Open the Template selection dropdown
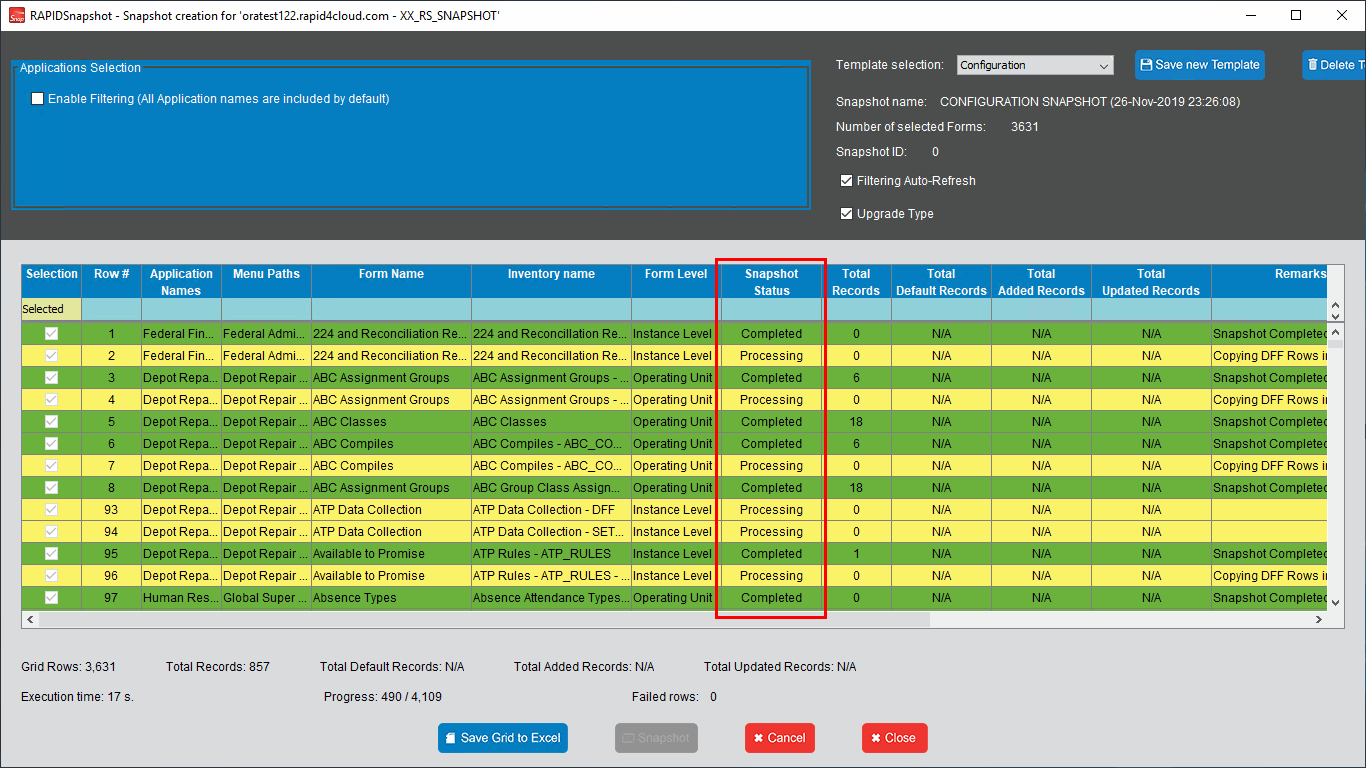The image size is (1366, 768). click(1035, 65)
